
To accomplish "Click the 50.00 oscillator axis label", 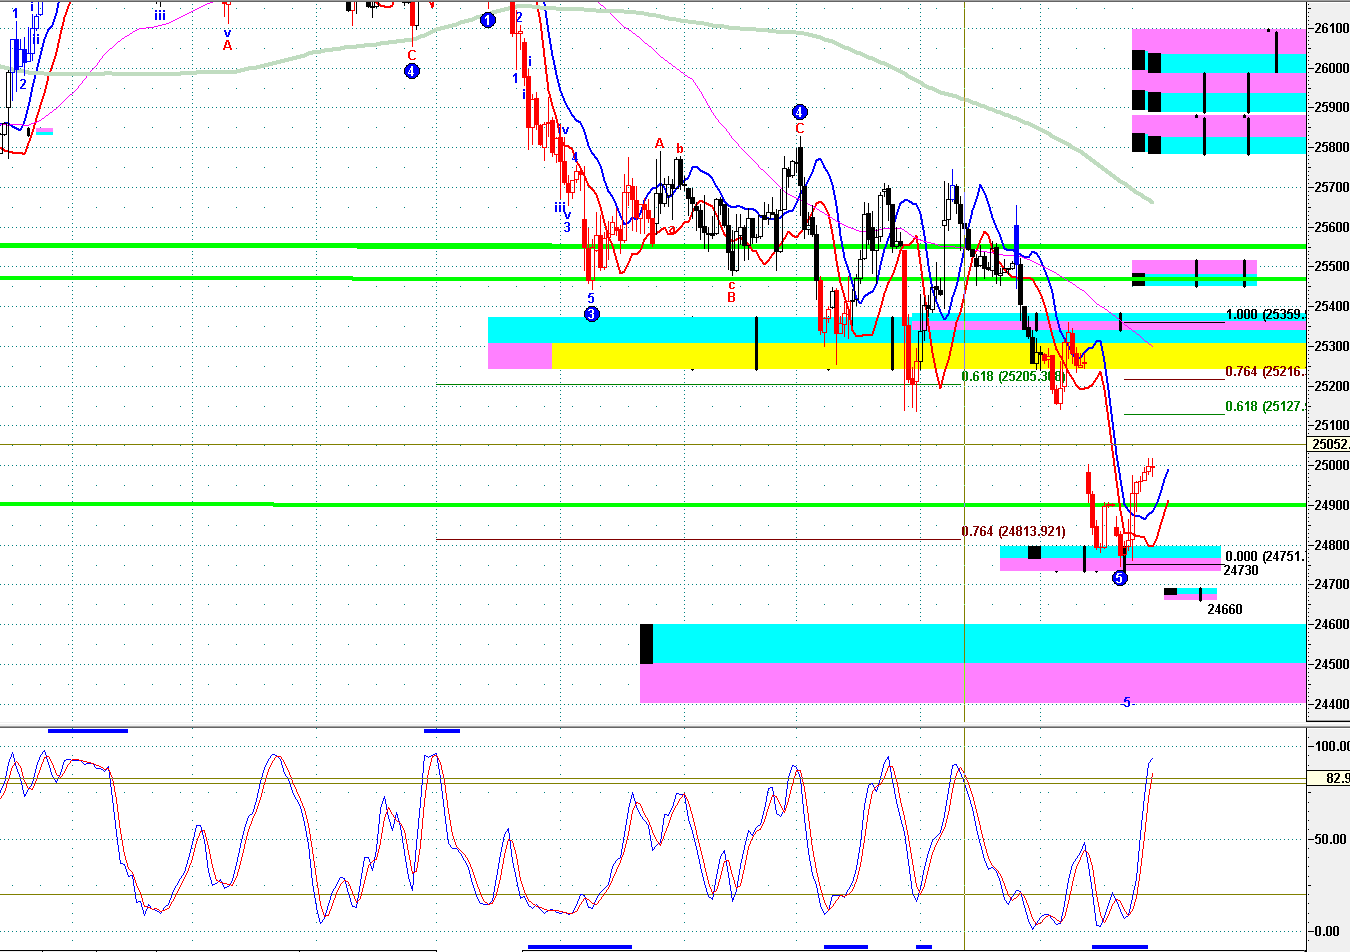I will pyautogui.click(x=1331, y=839).
